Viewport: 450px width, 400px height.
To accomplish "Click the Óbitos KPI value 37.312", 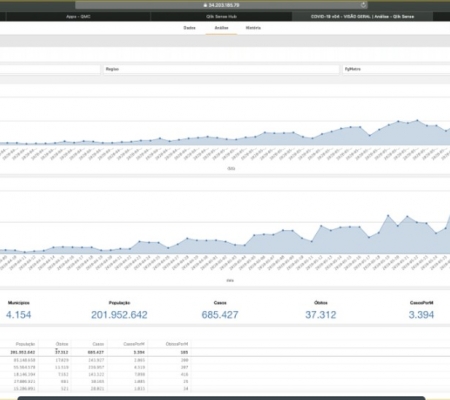I will [321, 315].
